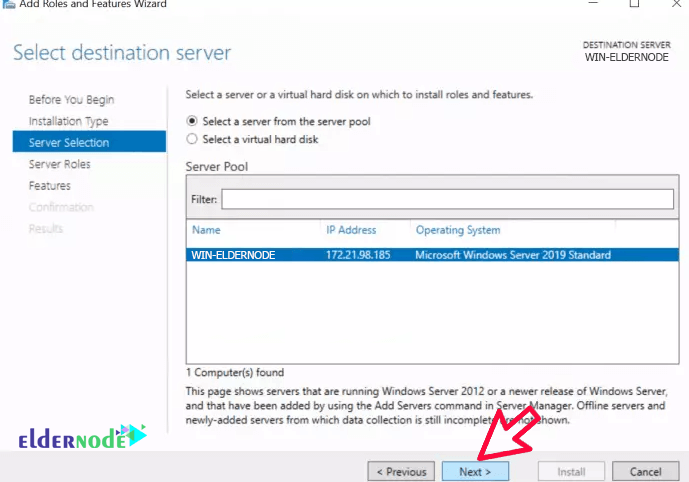This screenshot has height=482, width=689.
Task: Select the WIN-ELDERNODE server row
Action: [432, 255]
